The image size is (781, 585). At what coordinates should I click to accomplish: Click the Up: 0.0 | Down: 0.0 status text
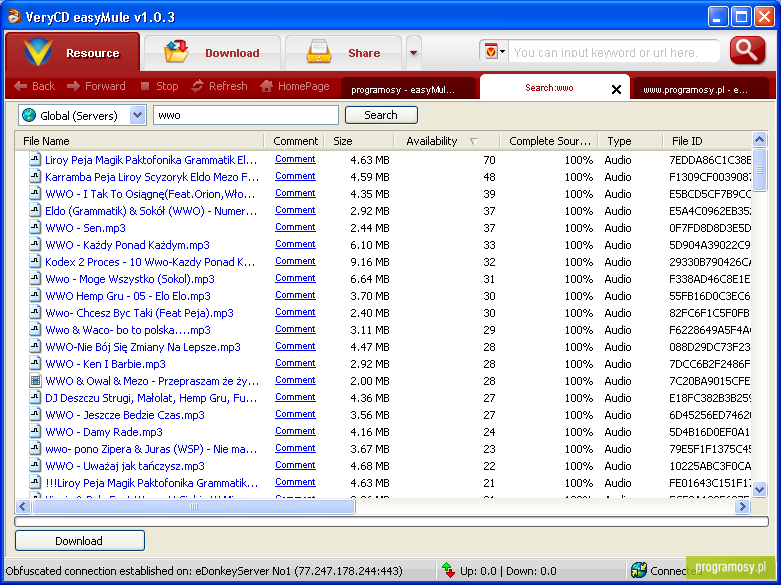(x=508, y=571)
